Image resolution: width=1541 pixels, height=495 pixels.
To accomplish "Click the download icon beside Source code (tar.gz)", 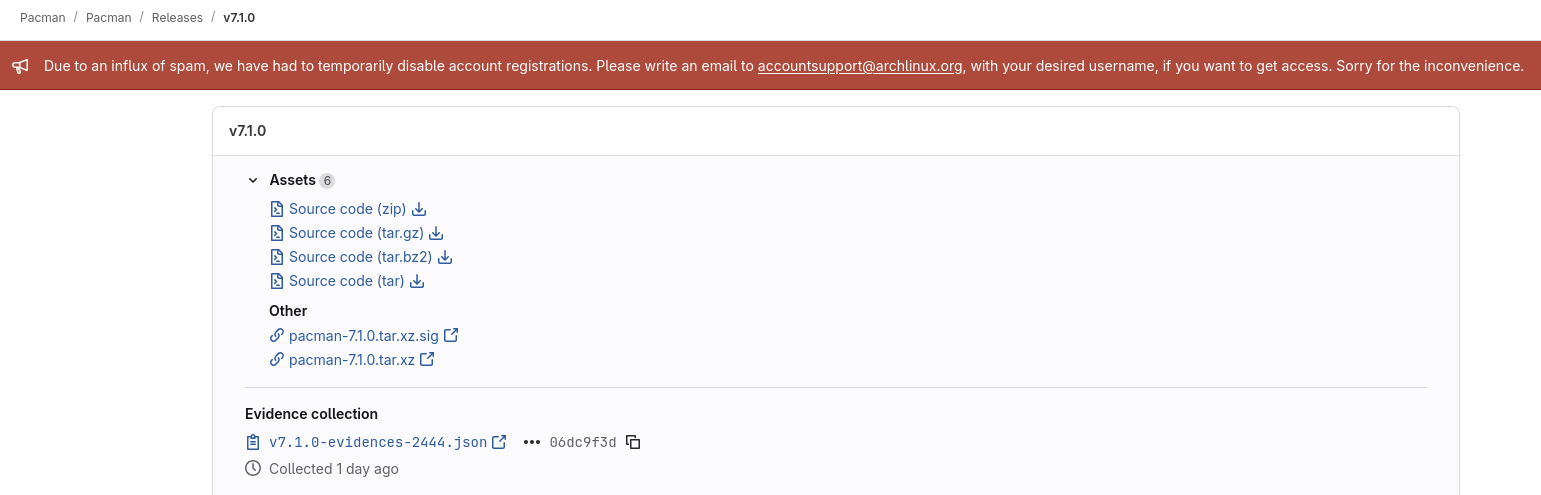I will click(x=436, y=233).
